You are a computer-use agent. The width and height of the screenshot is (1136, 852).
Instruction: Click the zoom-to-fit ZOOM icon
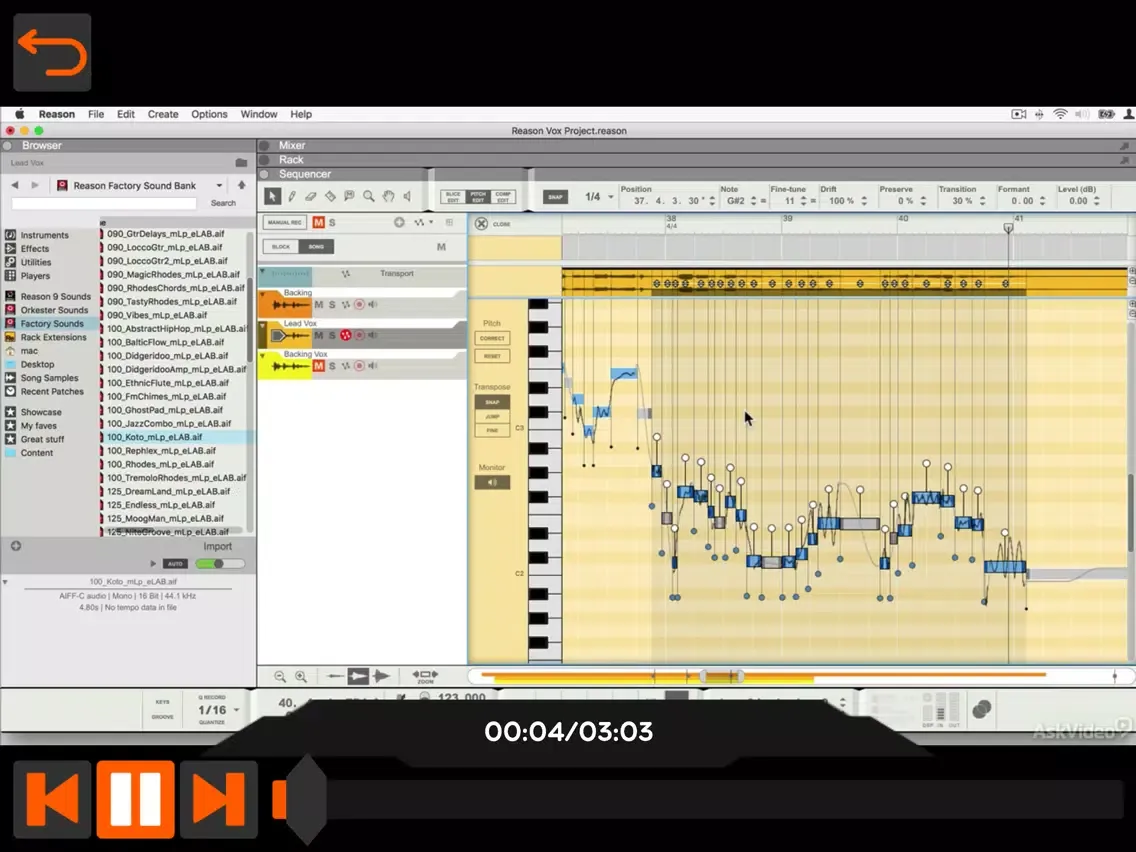[425, 677]
